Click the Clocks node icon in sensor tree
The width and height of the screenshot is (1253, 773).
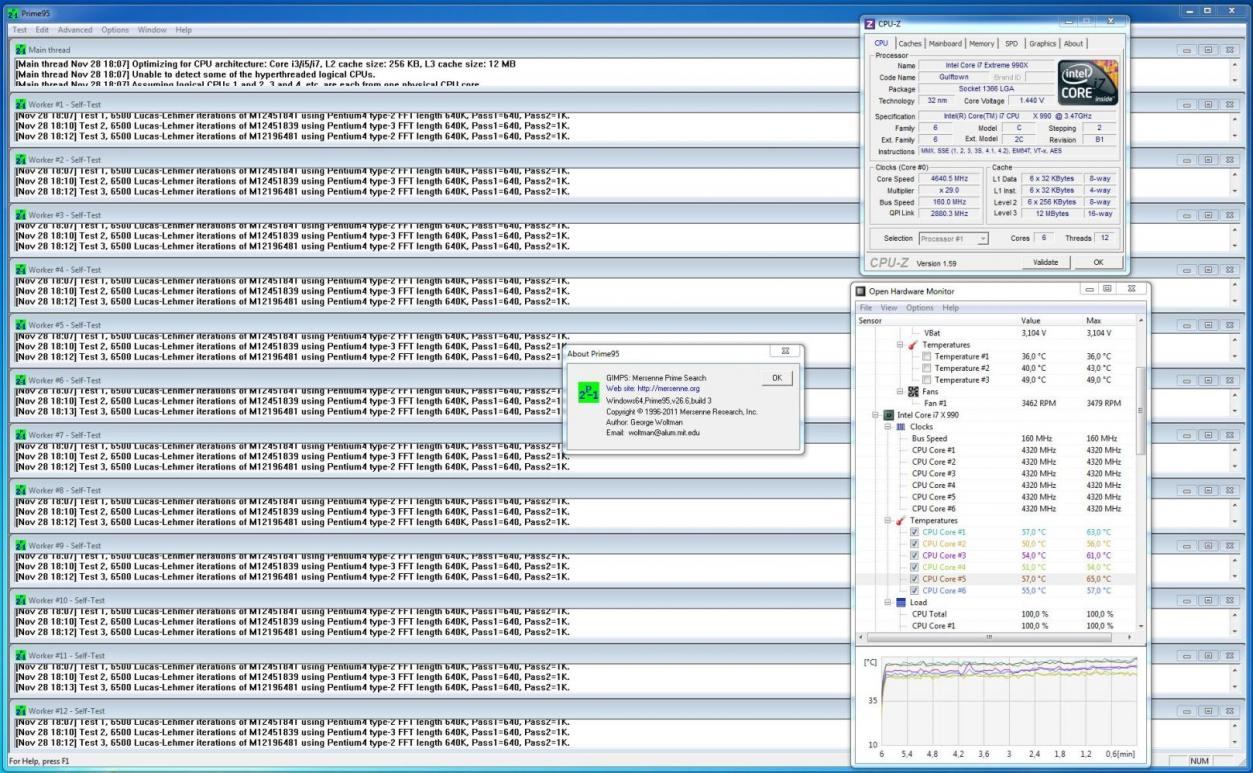coord(901,426)
